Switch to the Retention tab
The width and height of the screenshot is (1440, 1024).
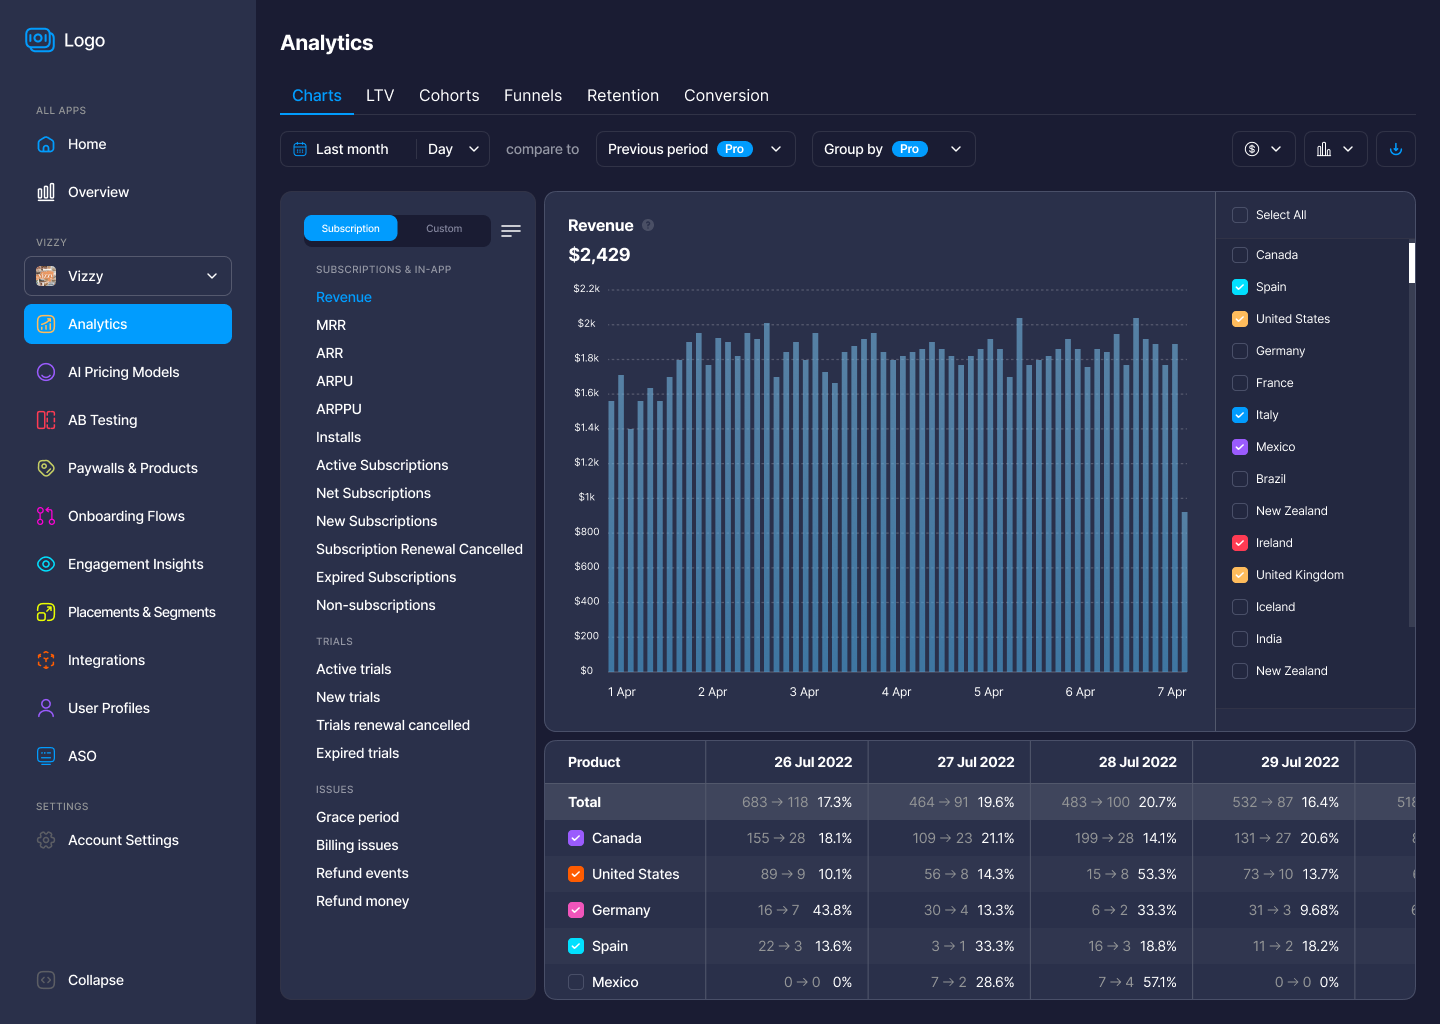(622, 96)
